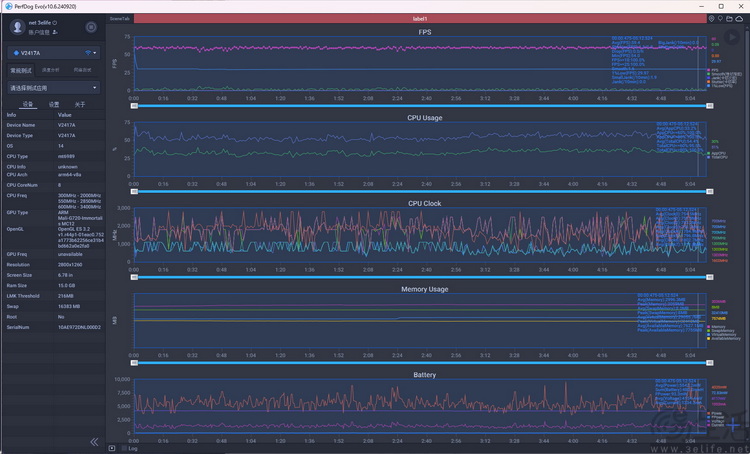
Task: Switch to the 常规测试 tab
Action: pos(21,70)
